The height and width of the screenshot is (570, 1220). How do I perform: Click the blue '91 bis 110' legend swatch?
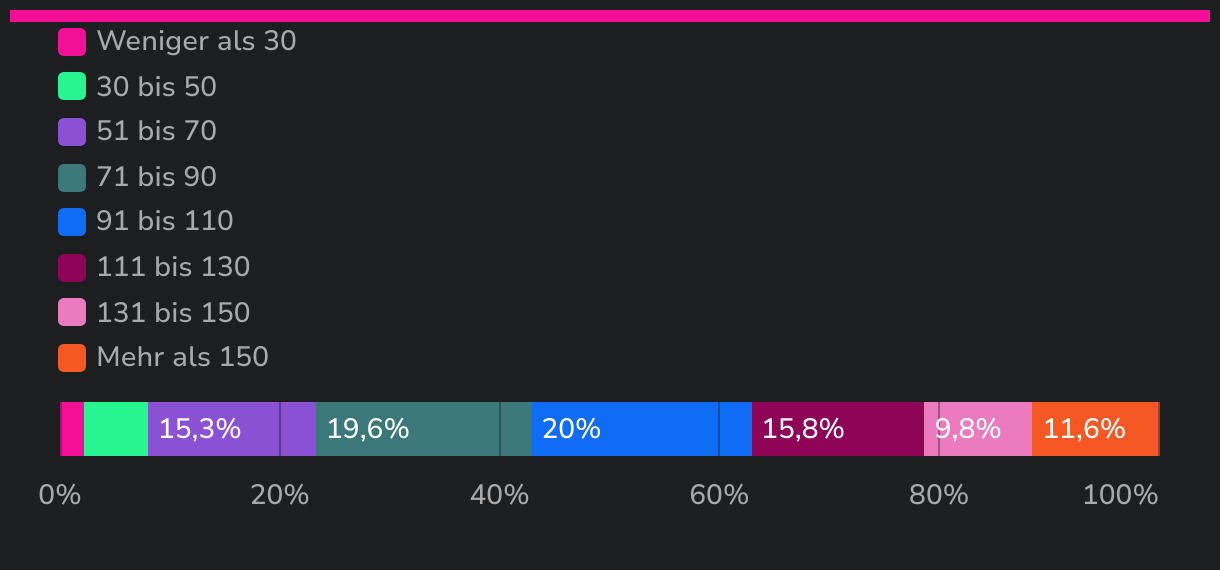(x=72, y=222)
